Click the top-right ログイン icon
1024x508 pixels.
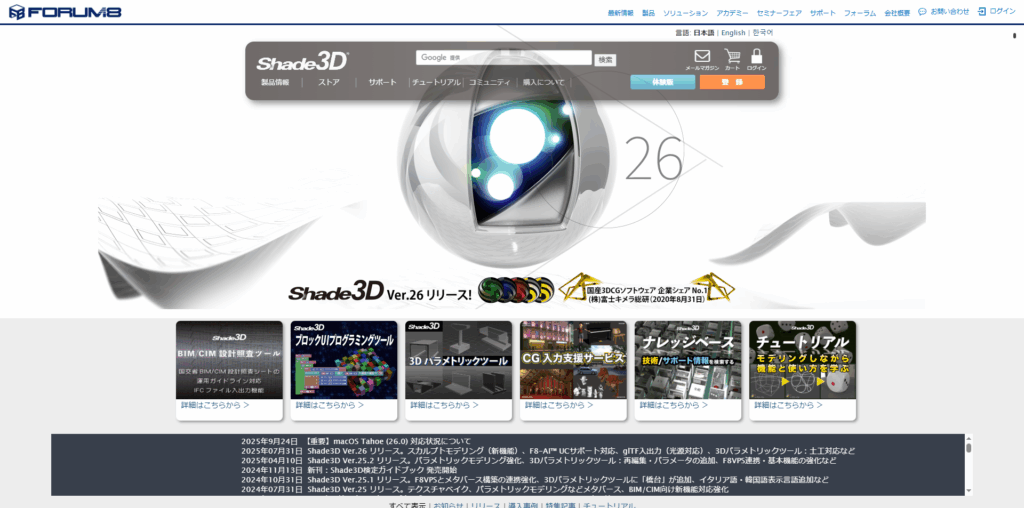982,12
